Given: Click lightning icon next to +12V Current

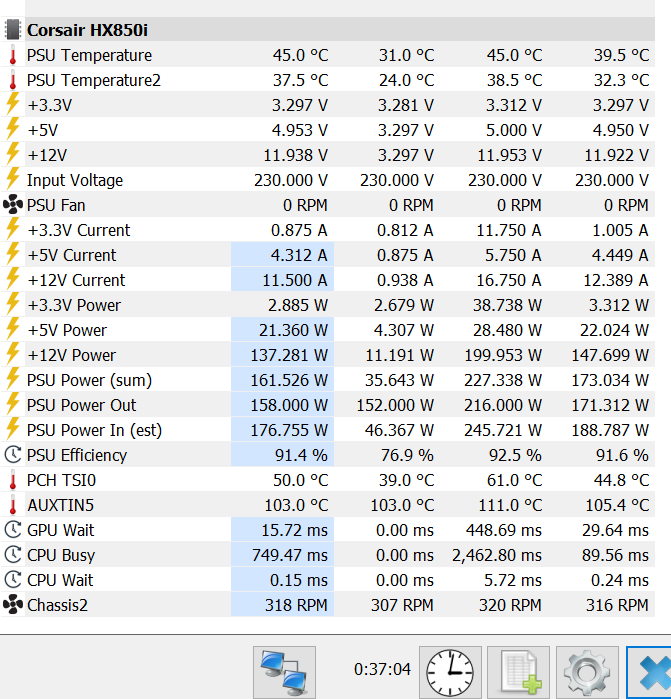Looking at the screenshot, I should [x=13, y=279].
